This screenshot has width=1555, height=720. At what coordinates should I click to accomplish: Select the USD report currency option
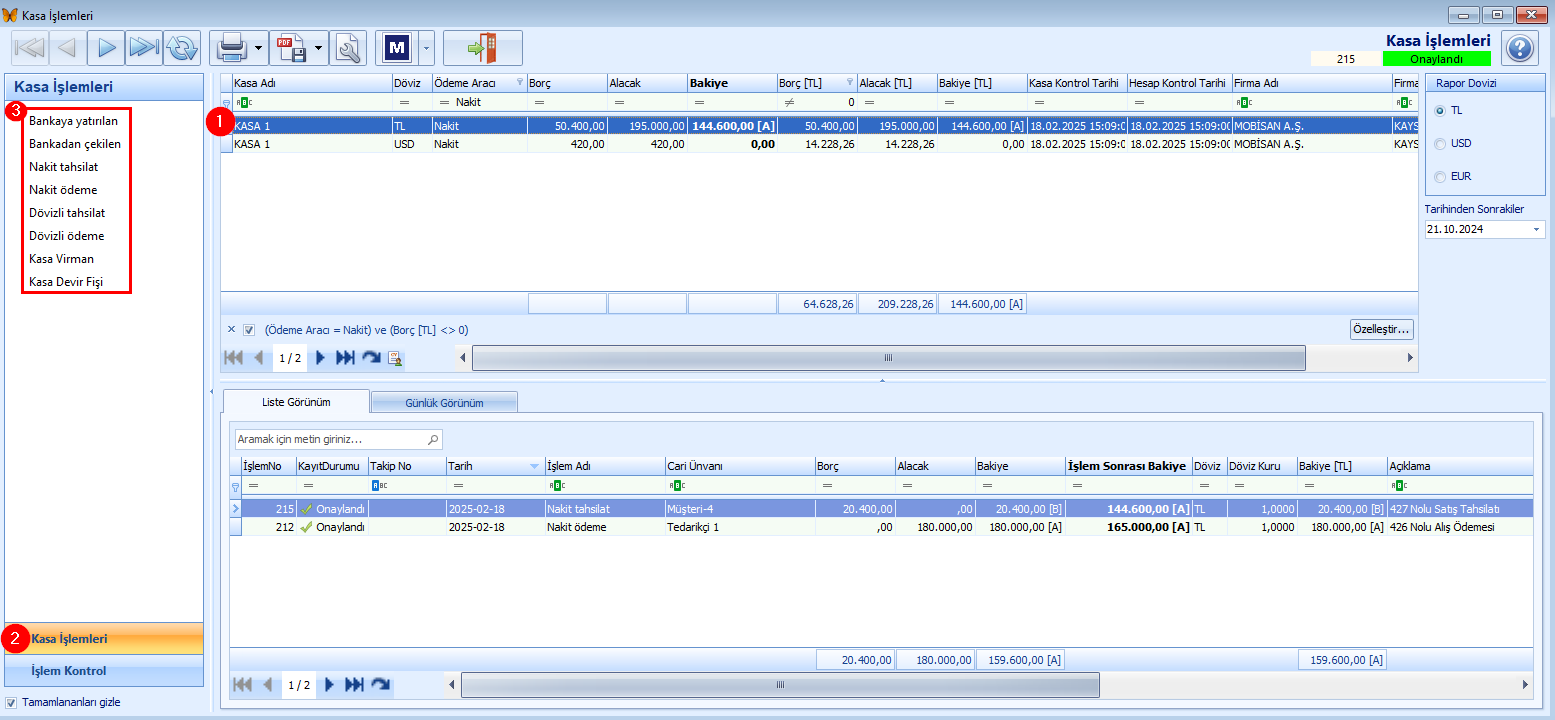tap(1440, 143)
